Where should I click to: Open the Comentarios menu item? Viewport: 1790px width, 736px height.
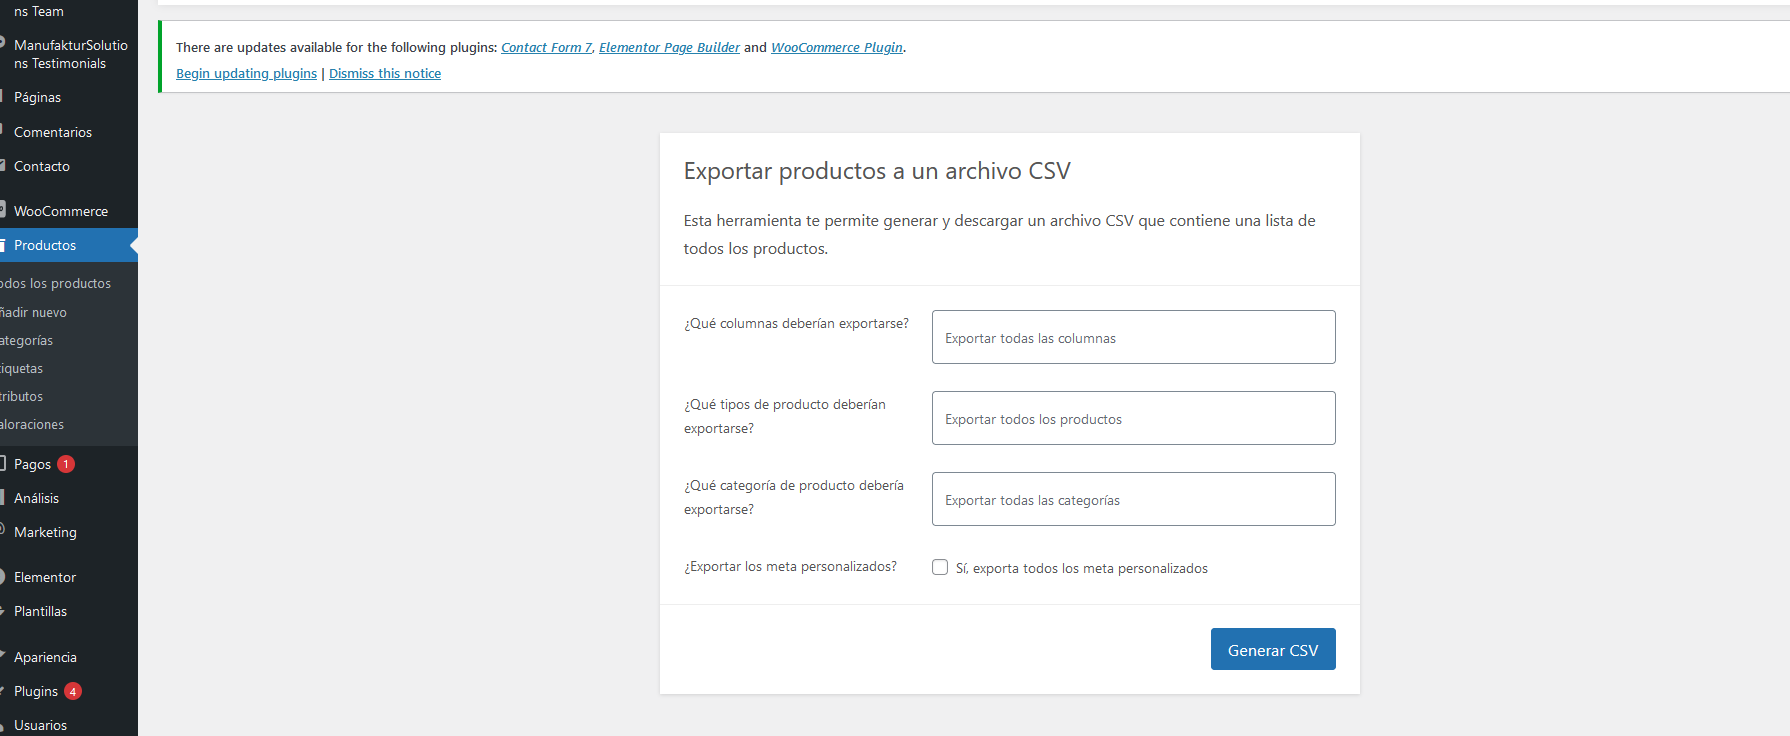pos(53,132)
